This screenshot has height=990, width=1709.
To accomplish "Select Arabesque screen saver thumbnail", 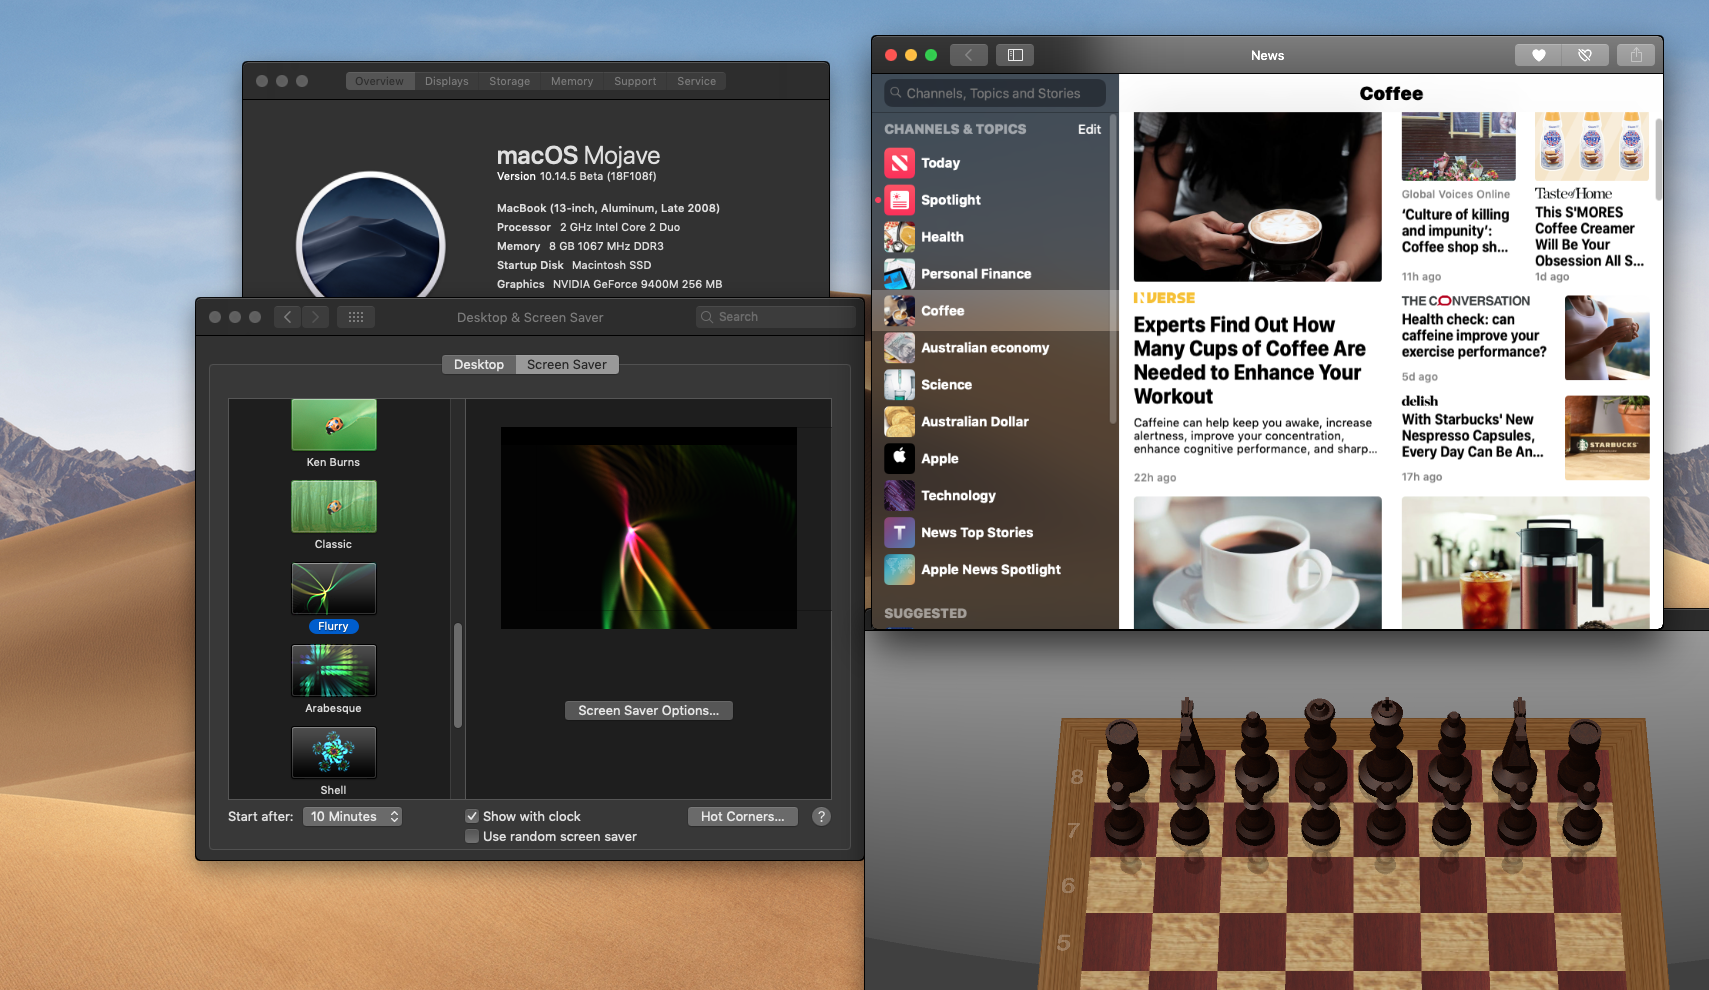I will (x=334, y=670).
